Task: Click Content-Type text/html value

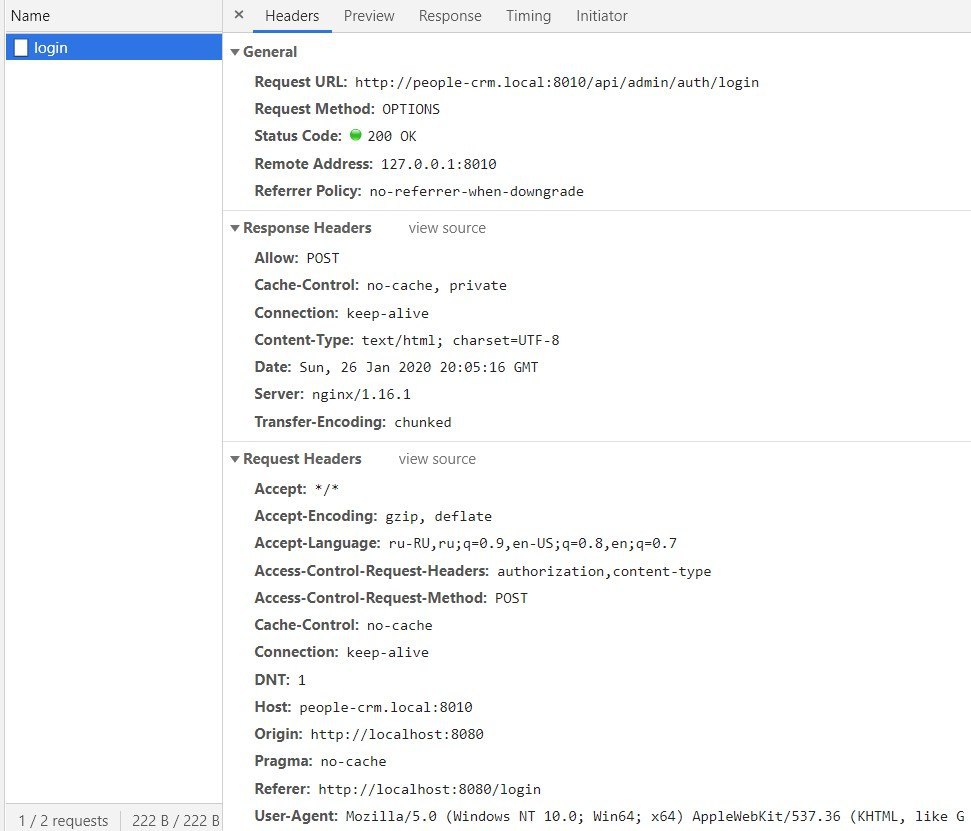Action: (460, 341)
